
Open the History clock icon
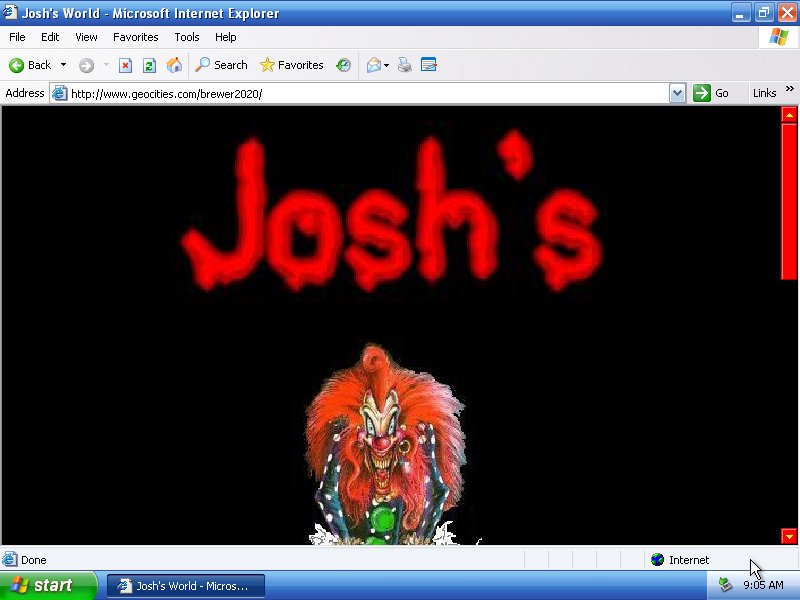(x=343, y=65)
